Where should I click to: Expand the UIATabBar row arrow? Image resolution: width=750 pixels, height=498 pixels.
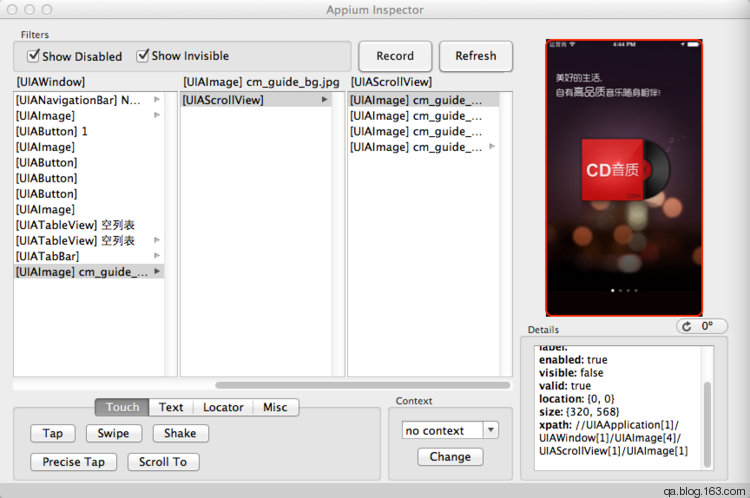157,256
